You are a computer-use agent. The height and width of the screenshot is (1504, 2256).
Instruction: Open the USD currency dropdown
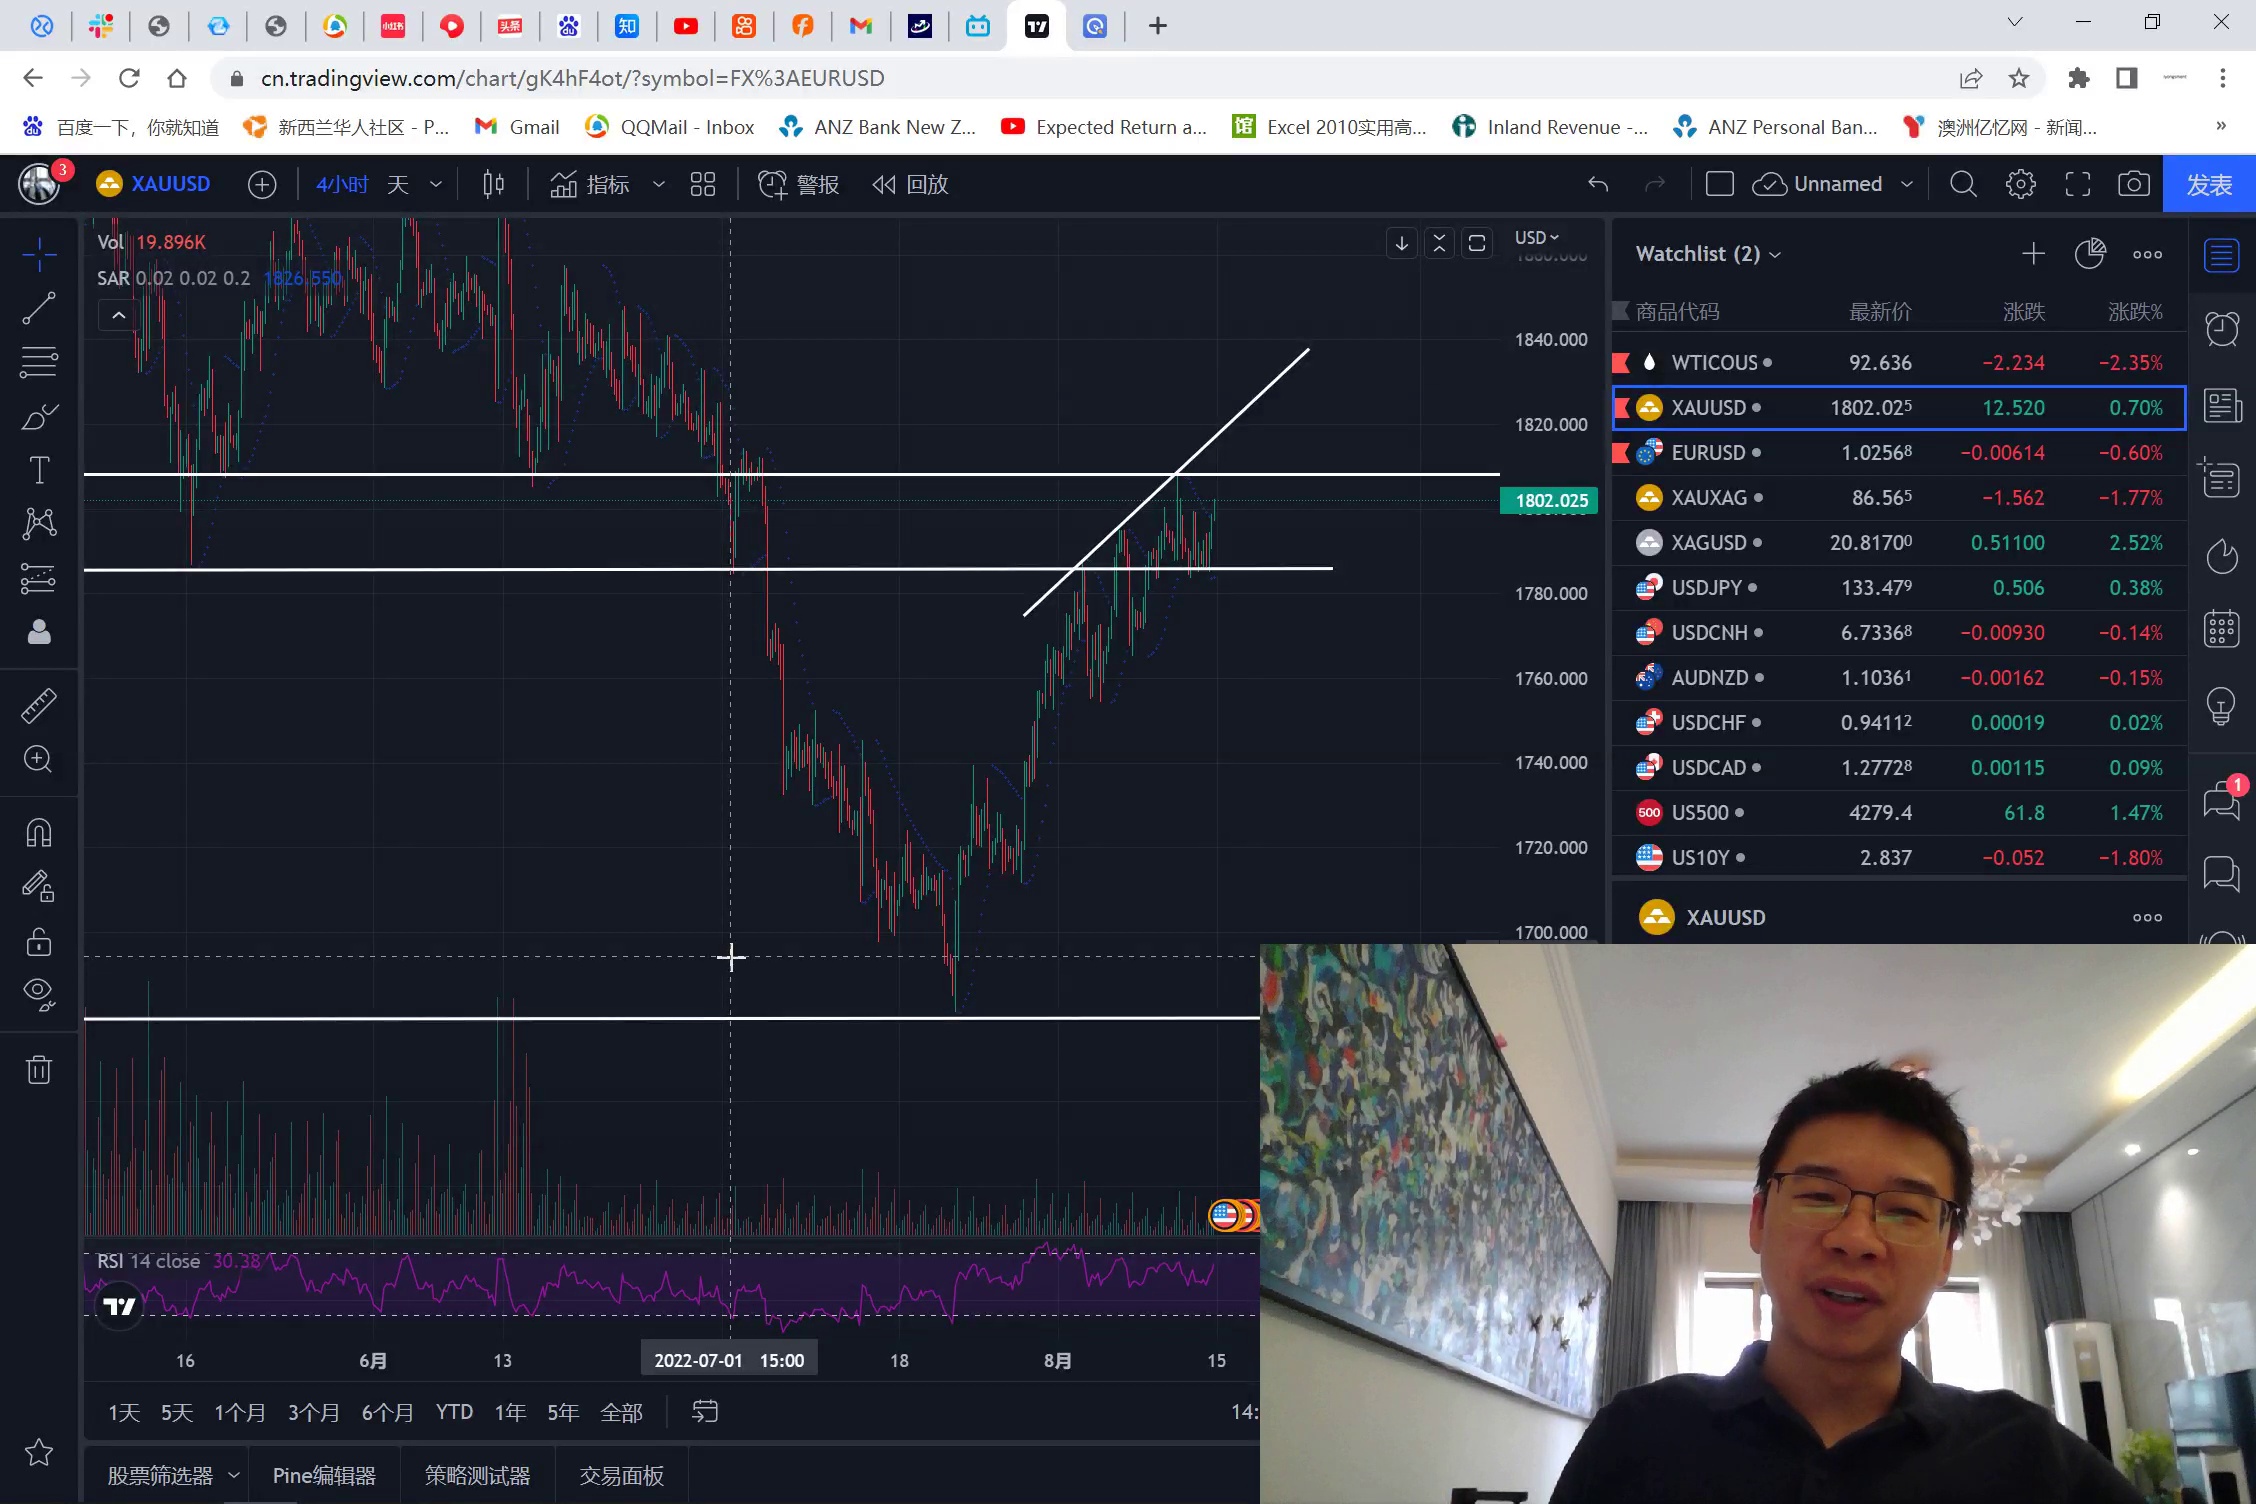(1536, 238)
